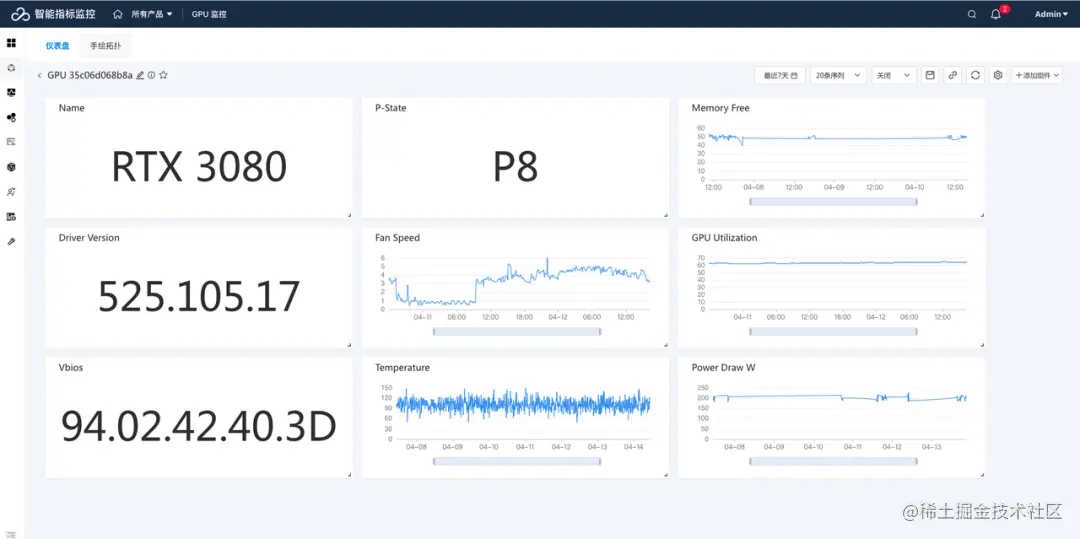Image resolution: width=1080 pixels, height=539 pixels.
Task: Click the cloud logo in top bar
Action: coord(21,14)
